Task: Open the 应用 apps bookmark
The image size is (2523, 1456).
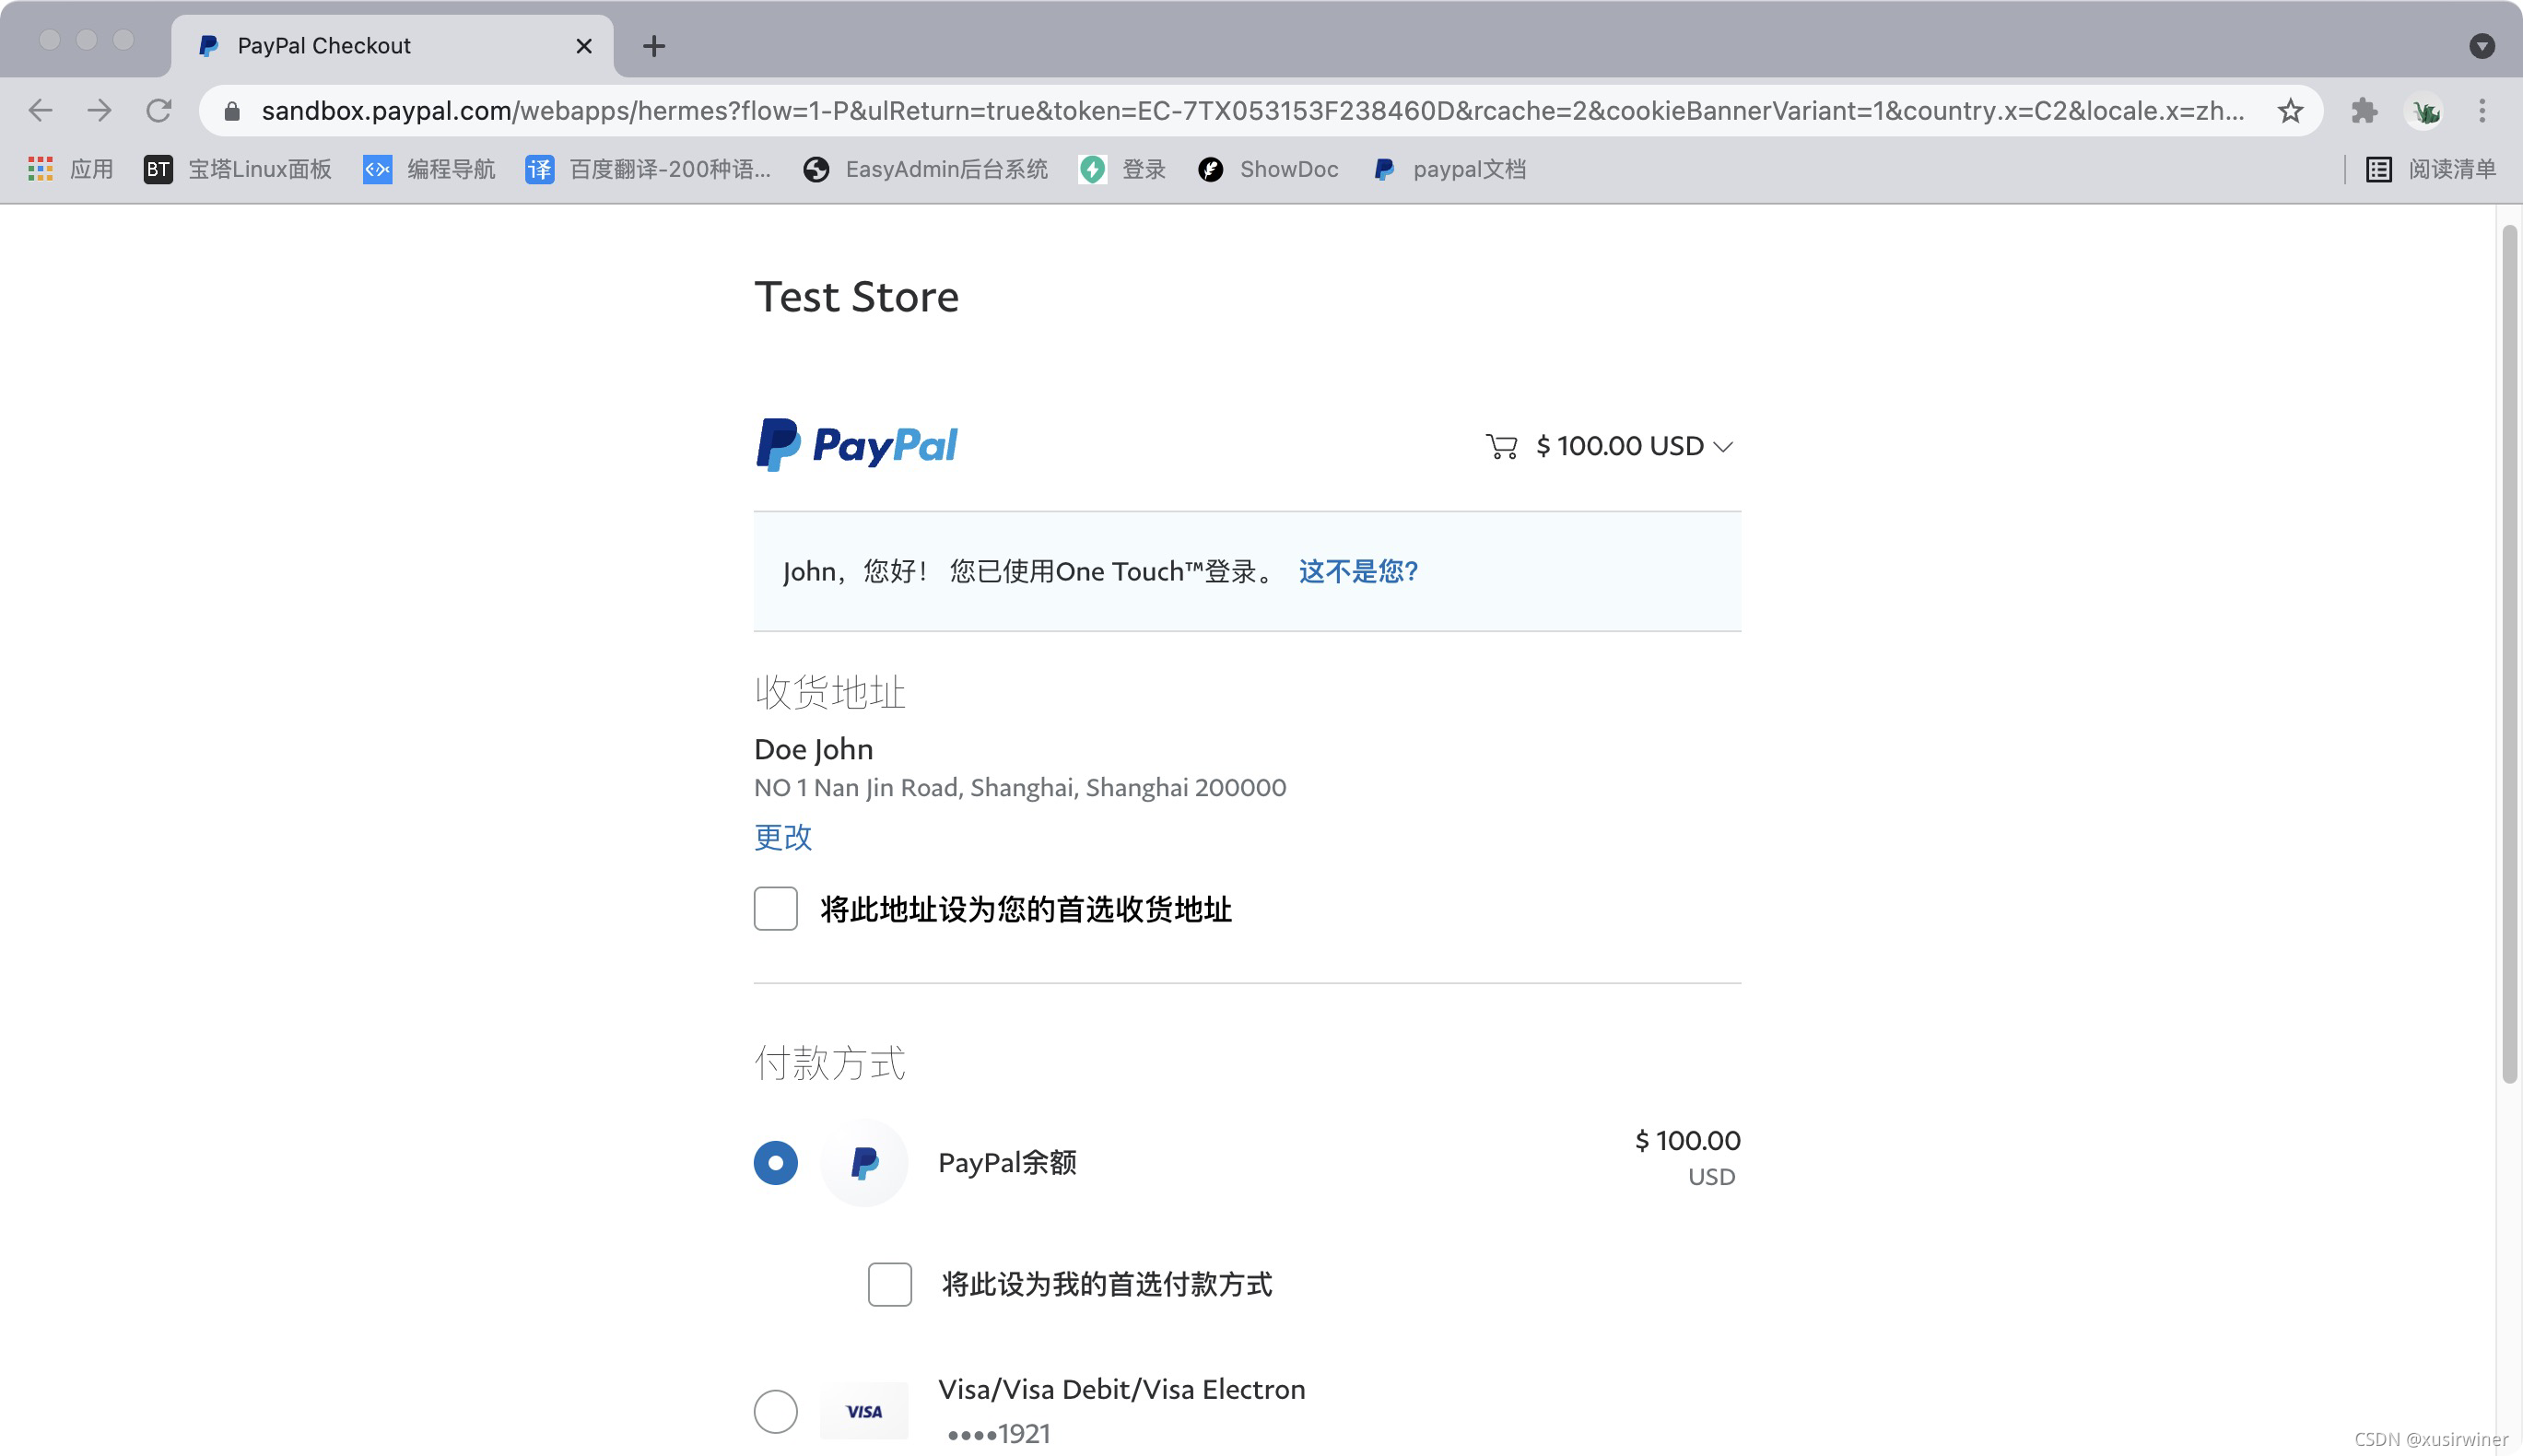Action: (x=70, y=169)
